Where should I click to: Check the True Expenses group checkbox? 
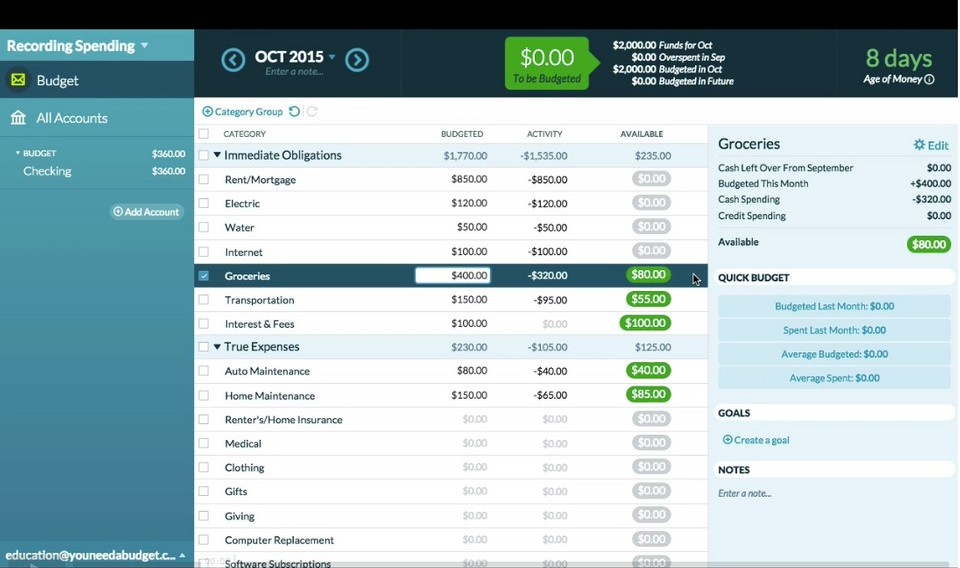click(x=204, y=347)
